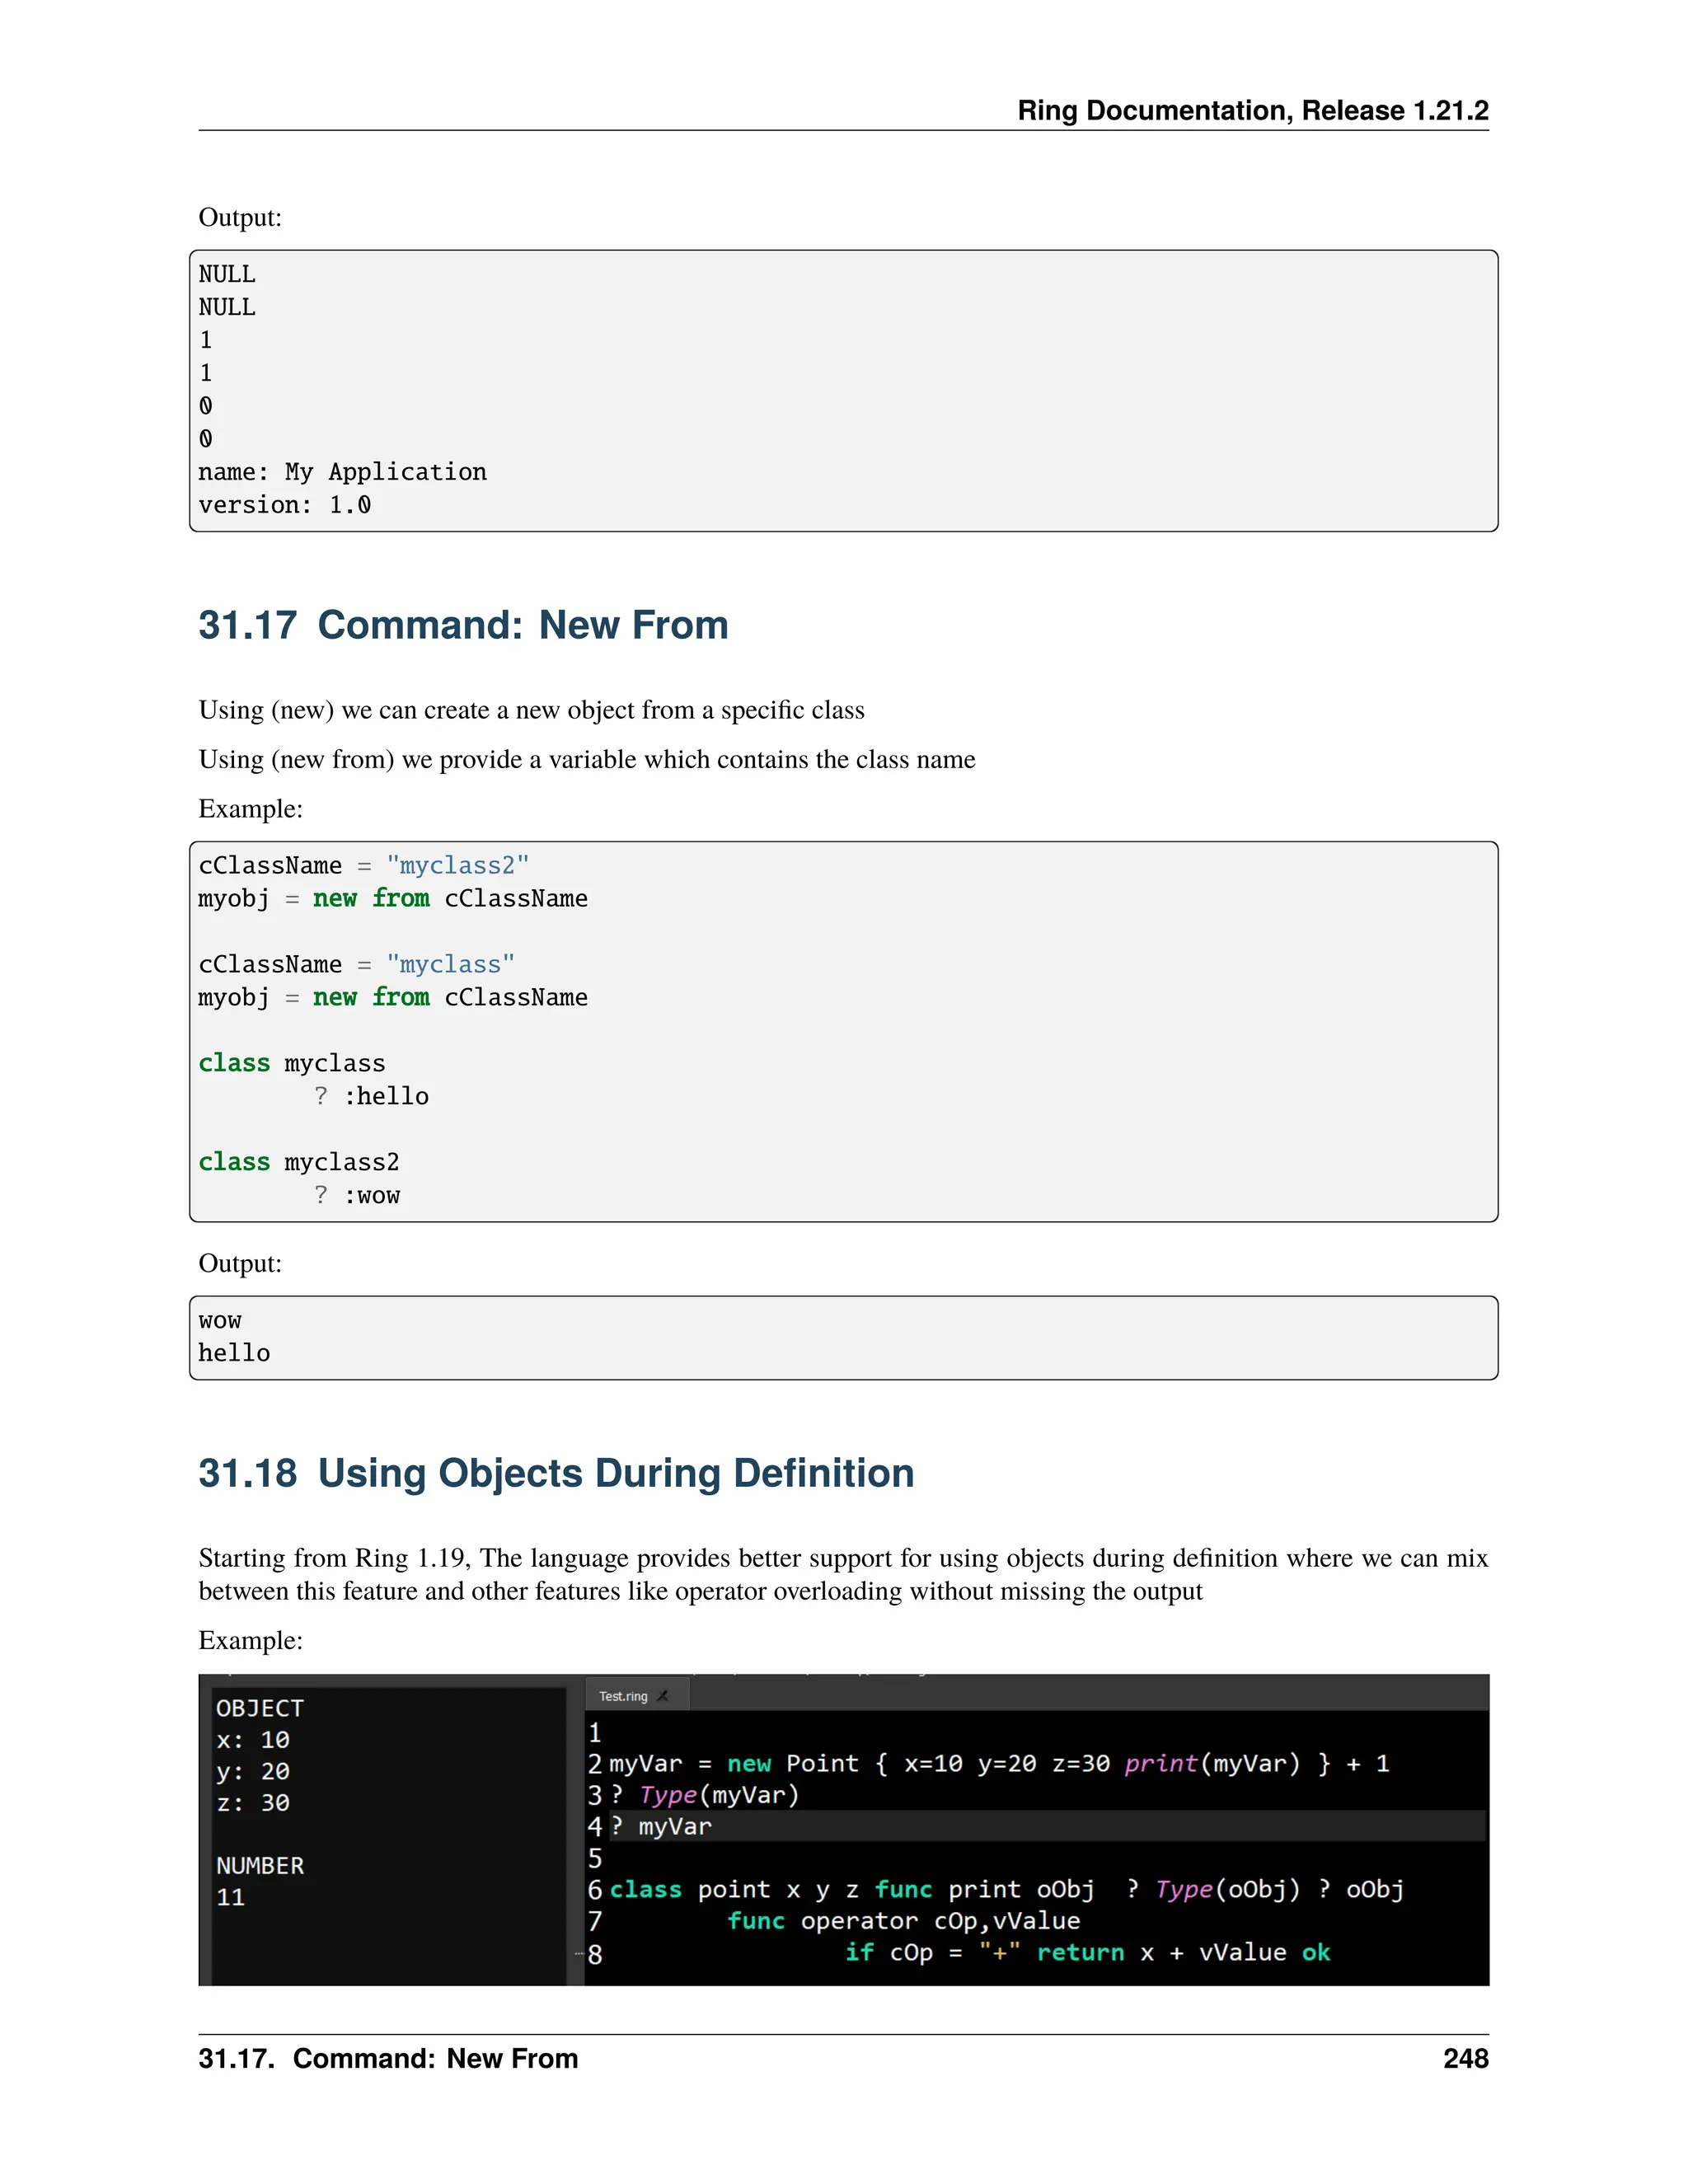Click line number 4 in the code editor

595,1826
